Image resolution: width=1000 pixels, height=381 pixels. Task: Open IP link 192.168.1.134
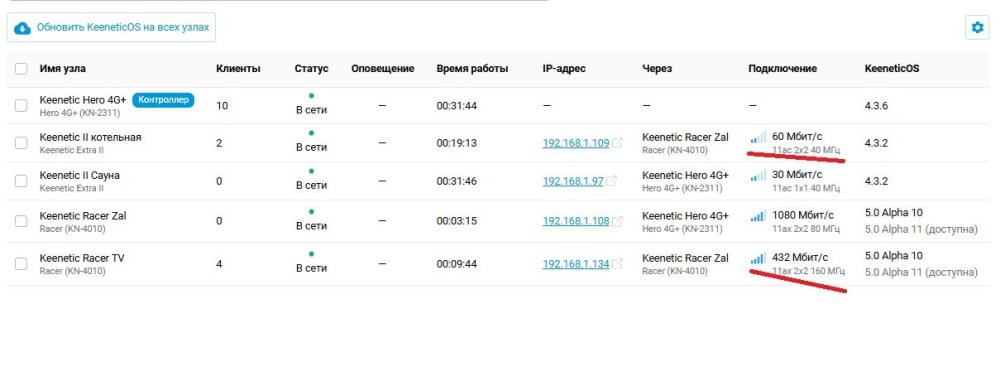click(x=576, y=264)
